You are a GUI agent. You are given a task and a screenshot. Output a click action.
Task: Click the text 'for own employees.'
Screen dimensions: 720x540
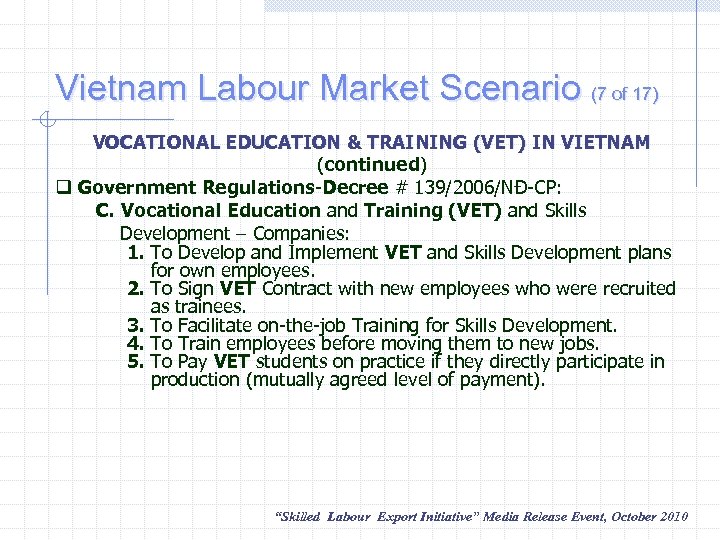[233, 270]
